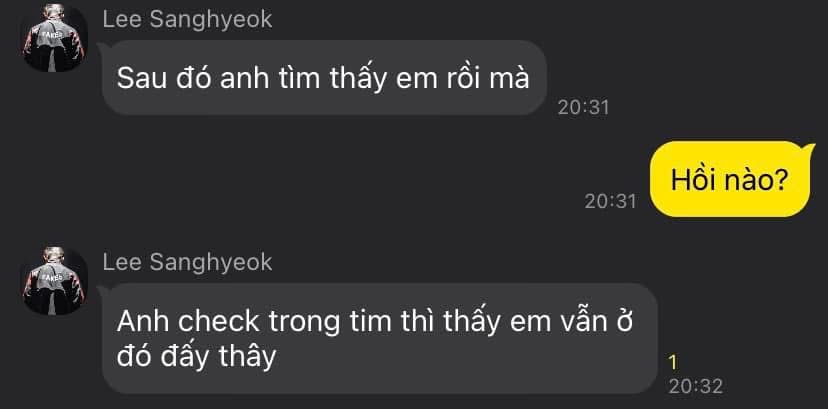The height and width of the screenshot is (409, 828).
Task: Select the message "Sau đó anh tìm thấy em rồi mà"
Action: click(x=324, y=78)
